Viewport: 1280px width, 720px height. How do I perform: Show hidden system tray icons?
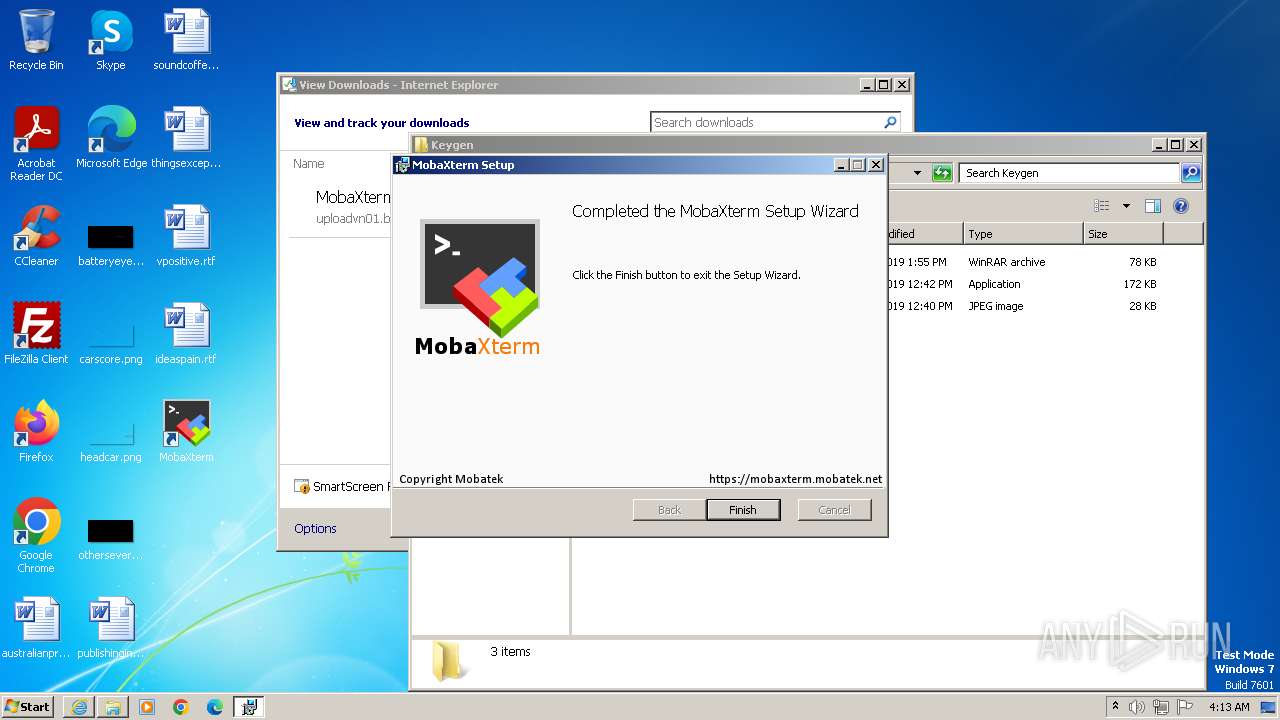[x=1115, y=707]
